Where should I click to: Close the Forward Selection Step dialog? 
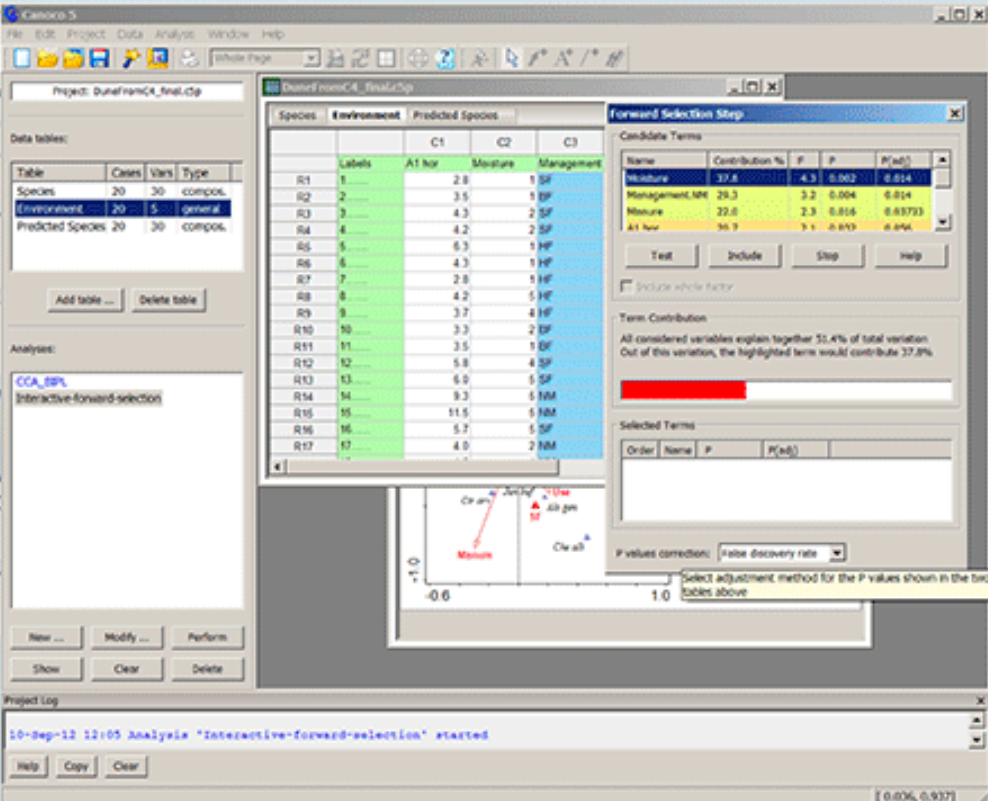click(955, 113)
